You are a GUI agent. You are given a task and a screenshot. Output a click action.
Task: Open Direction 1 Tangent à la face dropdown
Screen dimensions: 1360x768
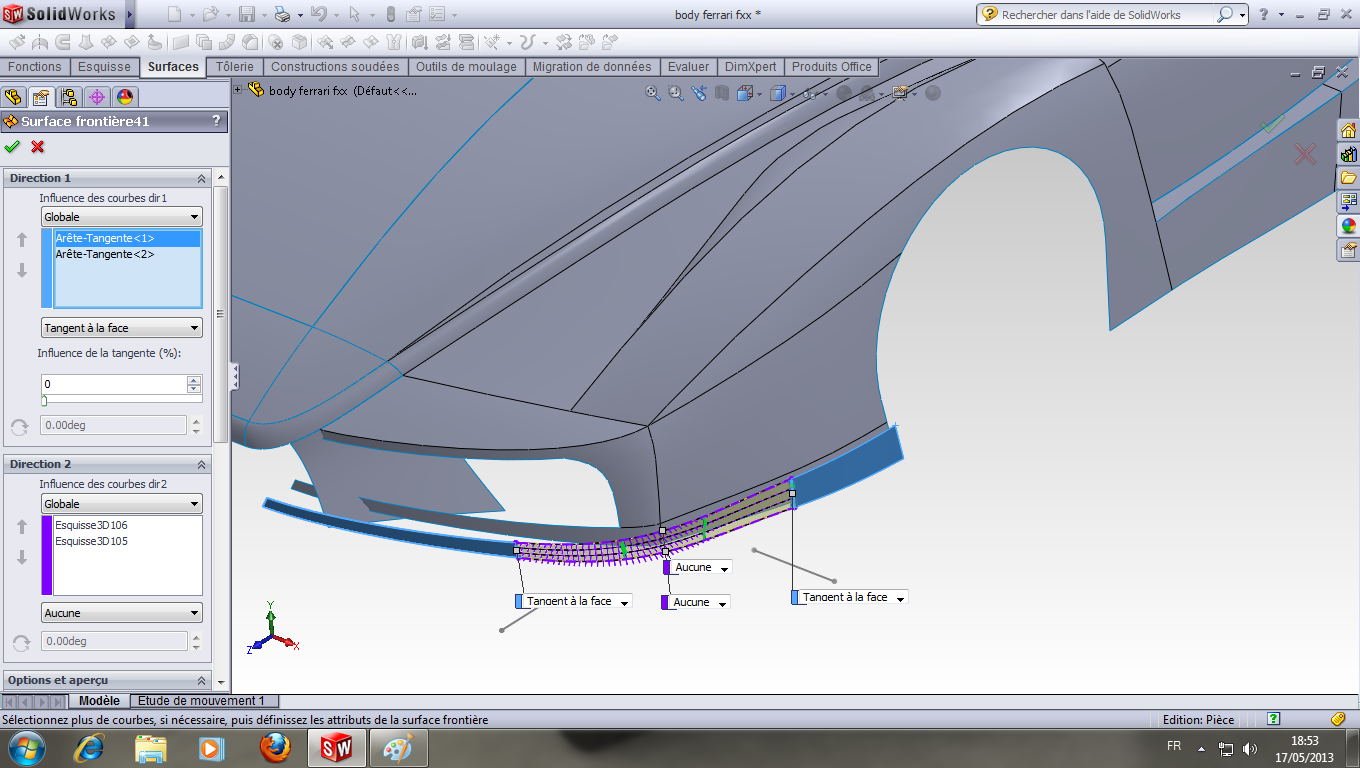click(x=122, y=328)
